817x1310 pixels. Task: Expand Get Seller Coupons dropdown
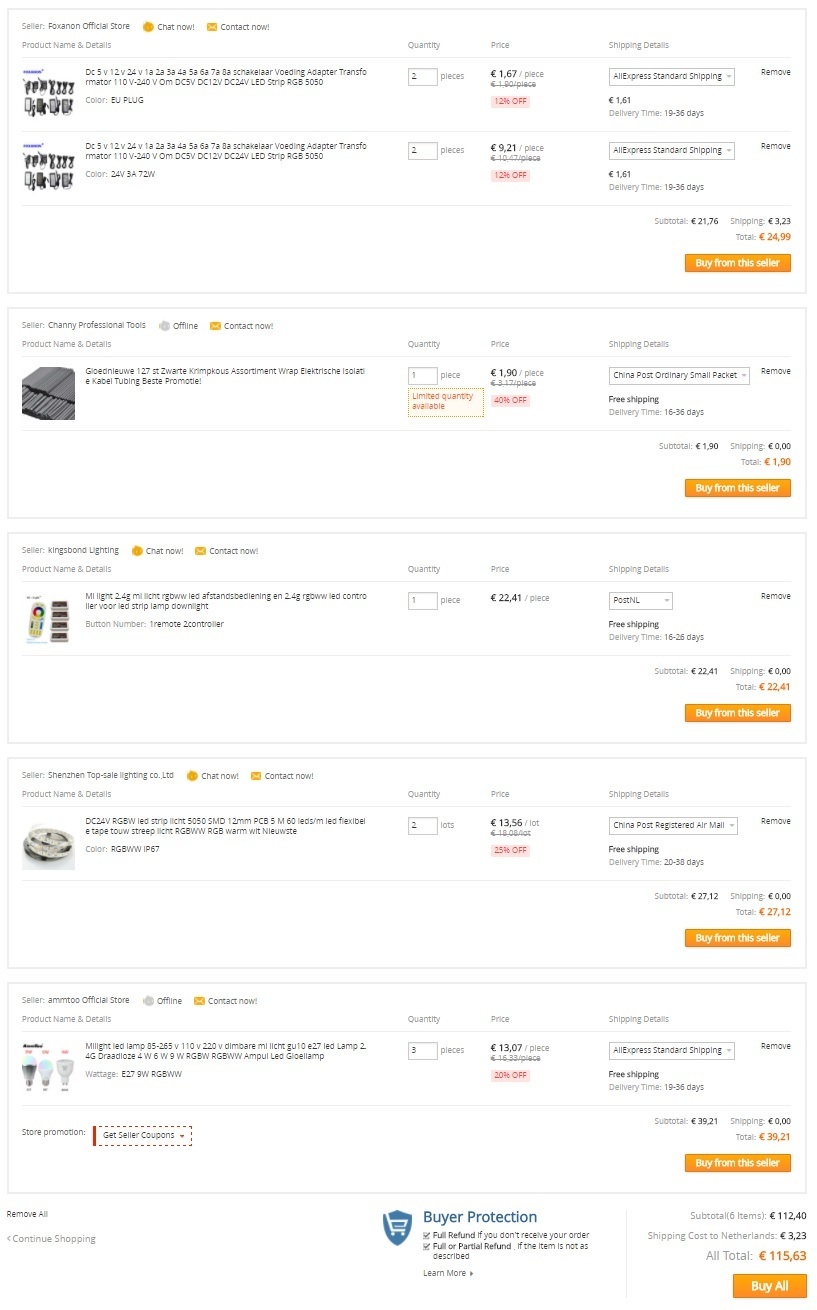(x=144, y=1135)
